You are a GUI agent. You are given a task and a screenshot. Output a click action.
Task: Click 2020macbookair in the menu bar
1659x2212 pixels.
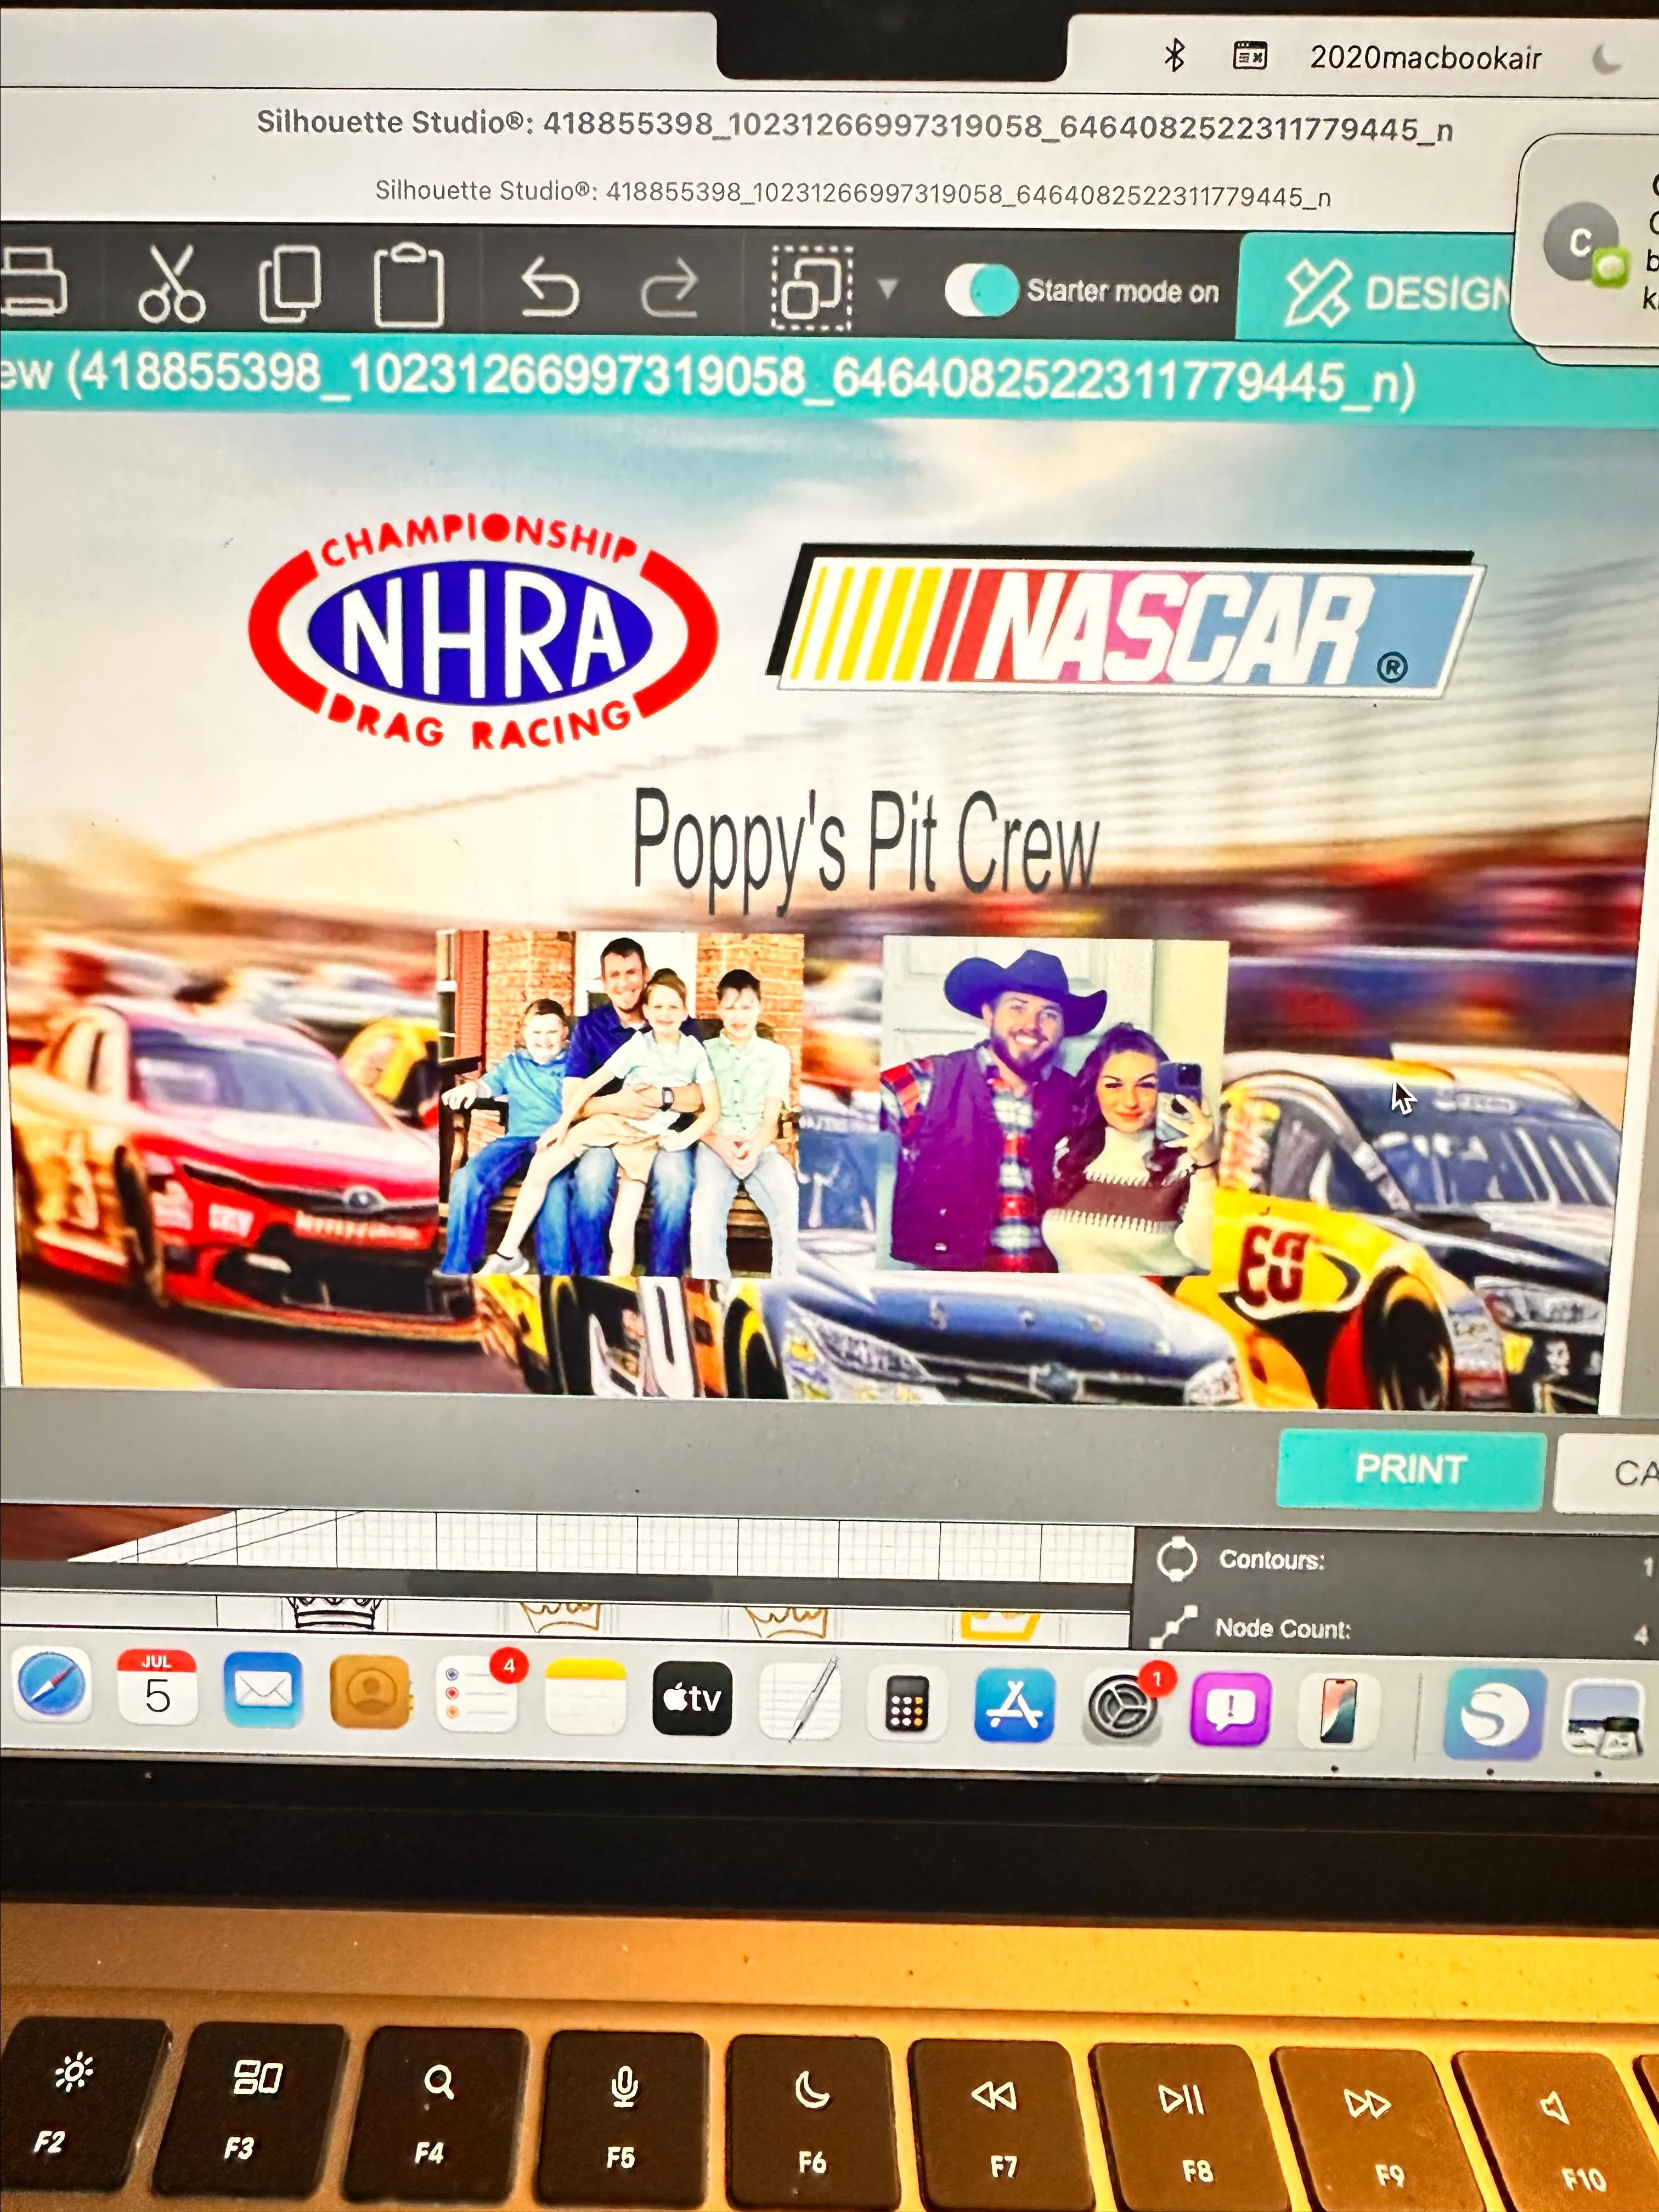tap(1426, 58)
